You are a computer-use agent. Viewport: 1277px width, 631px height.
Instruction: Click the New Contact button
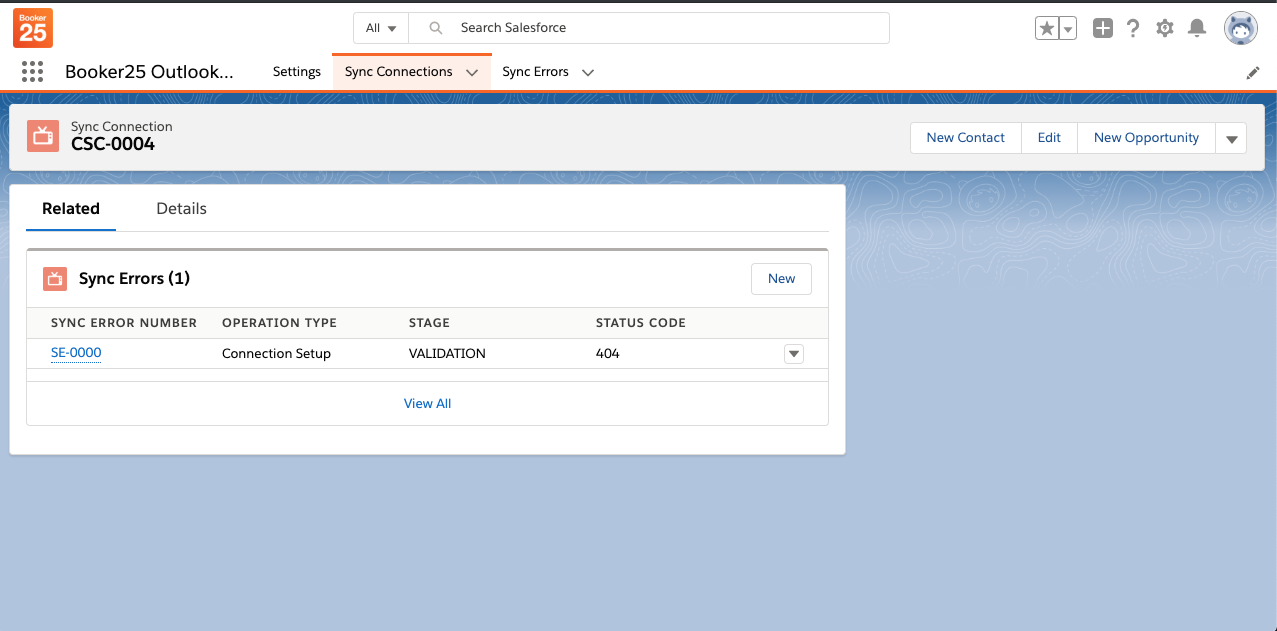(965, 138)
